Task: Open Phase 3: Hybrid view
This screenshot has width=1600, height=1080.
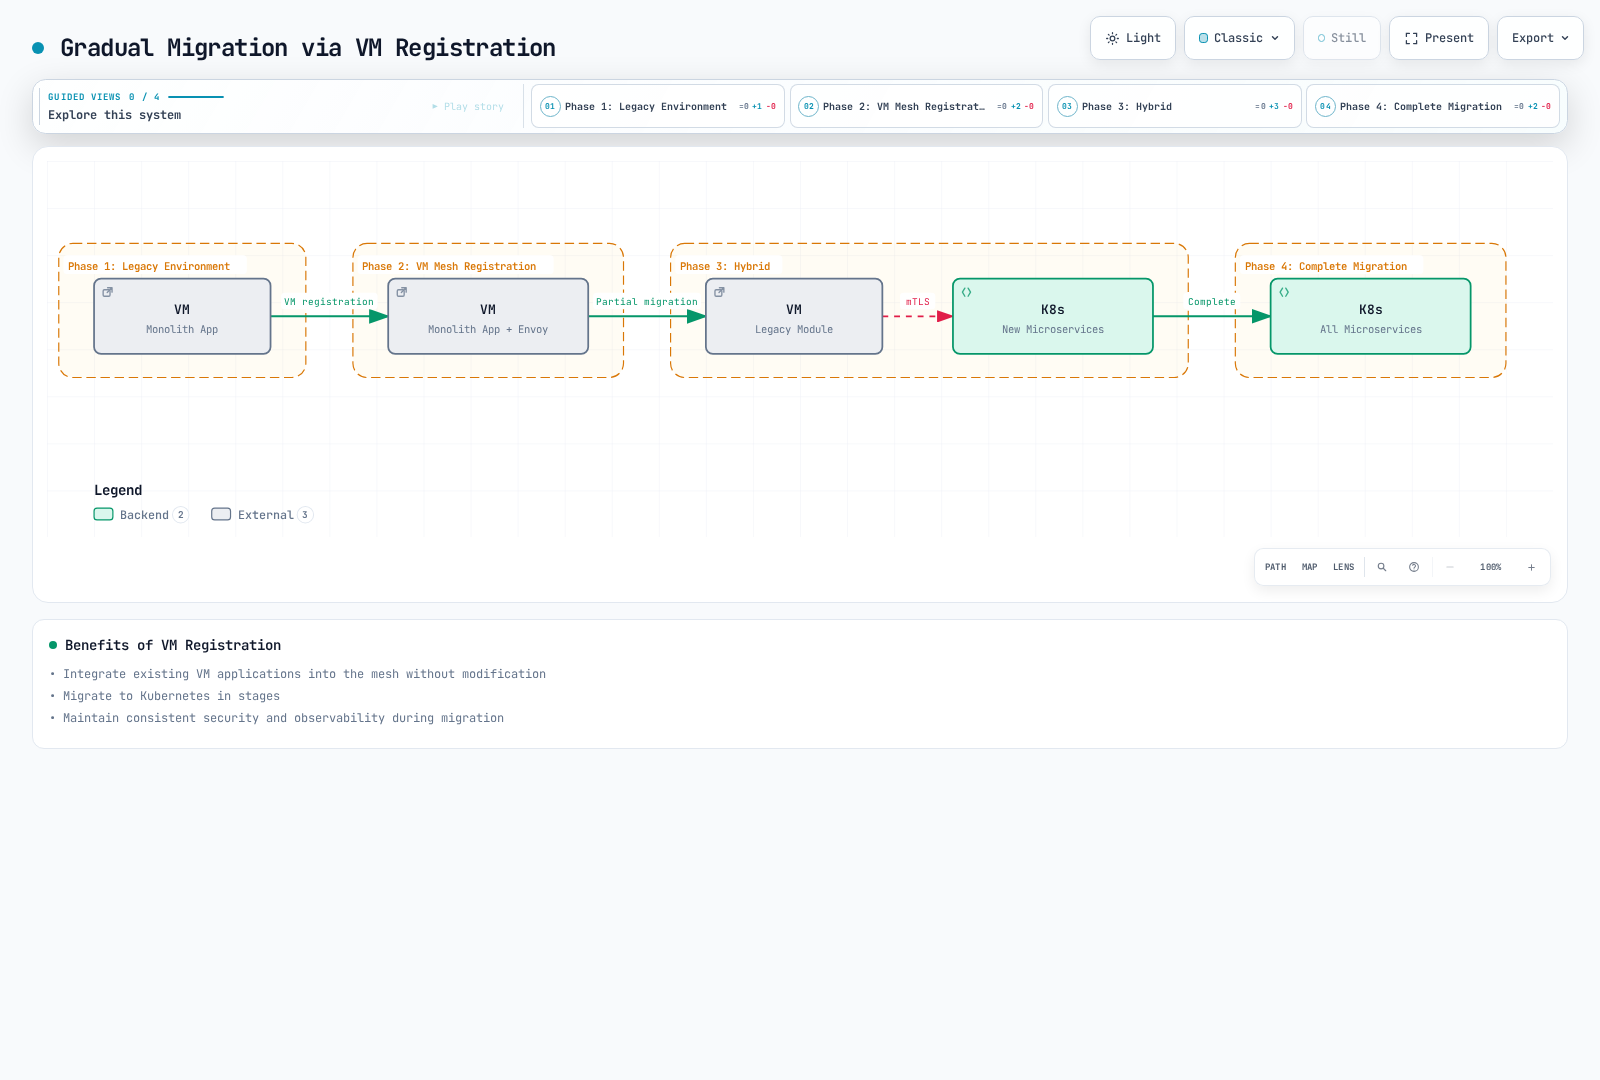Action: (x=1174, y=106)
